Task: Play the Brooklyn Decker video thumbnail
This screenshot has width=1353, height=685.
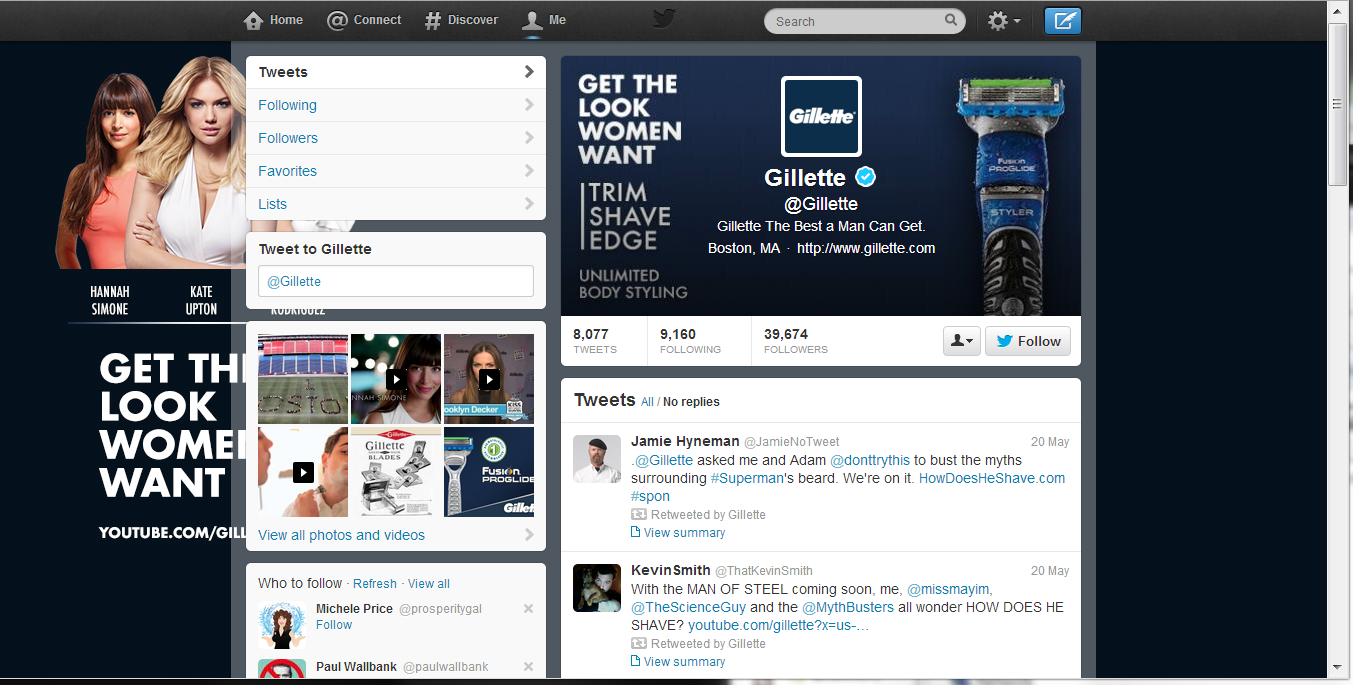Action: click(489, 379)
